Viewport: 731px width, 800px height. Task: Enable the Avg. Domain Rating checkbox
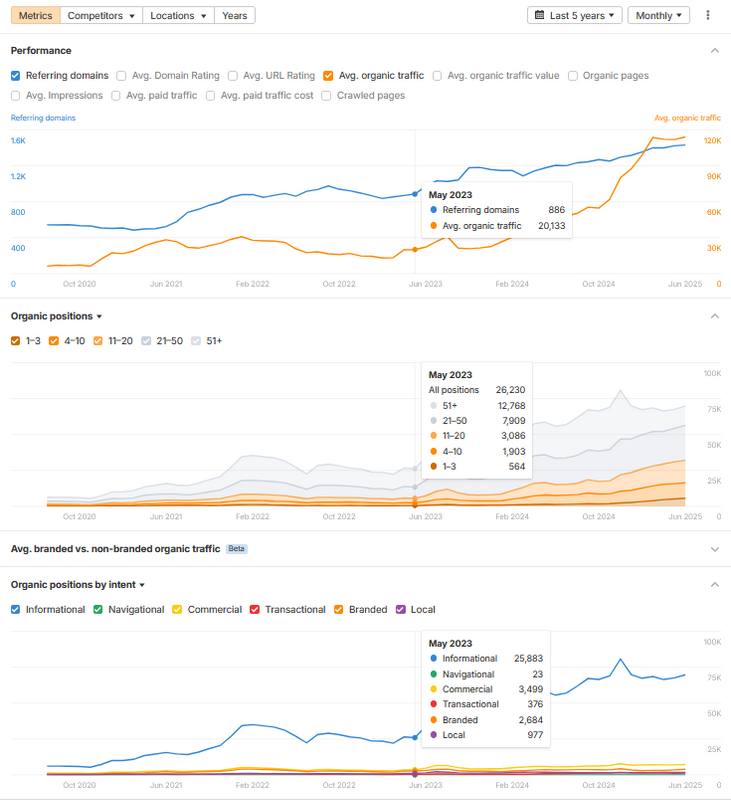tap(121, 75)
